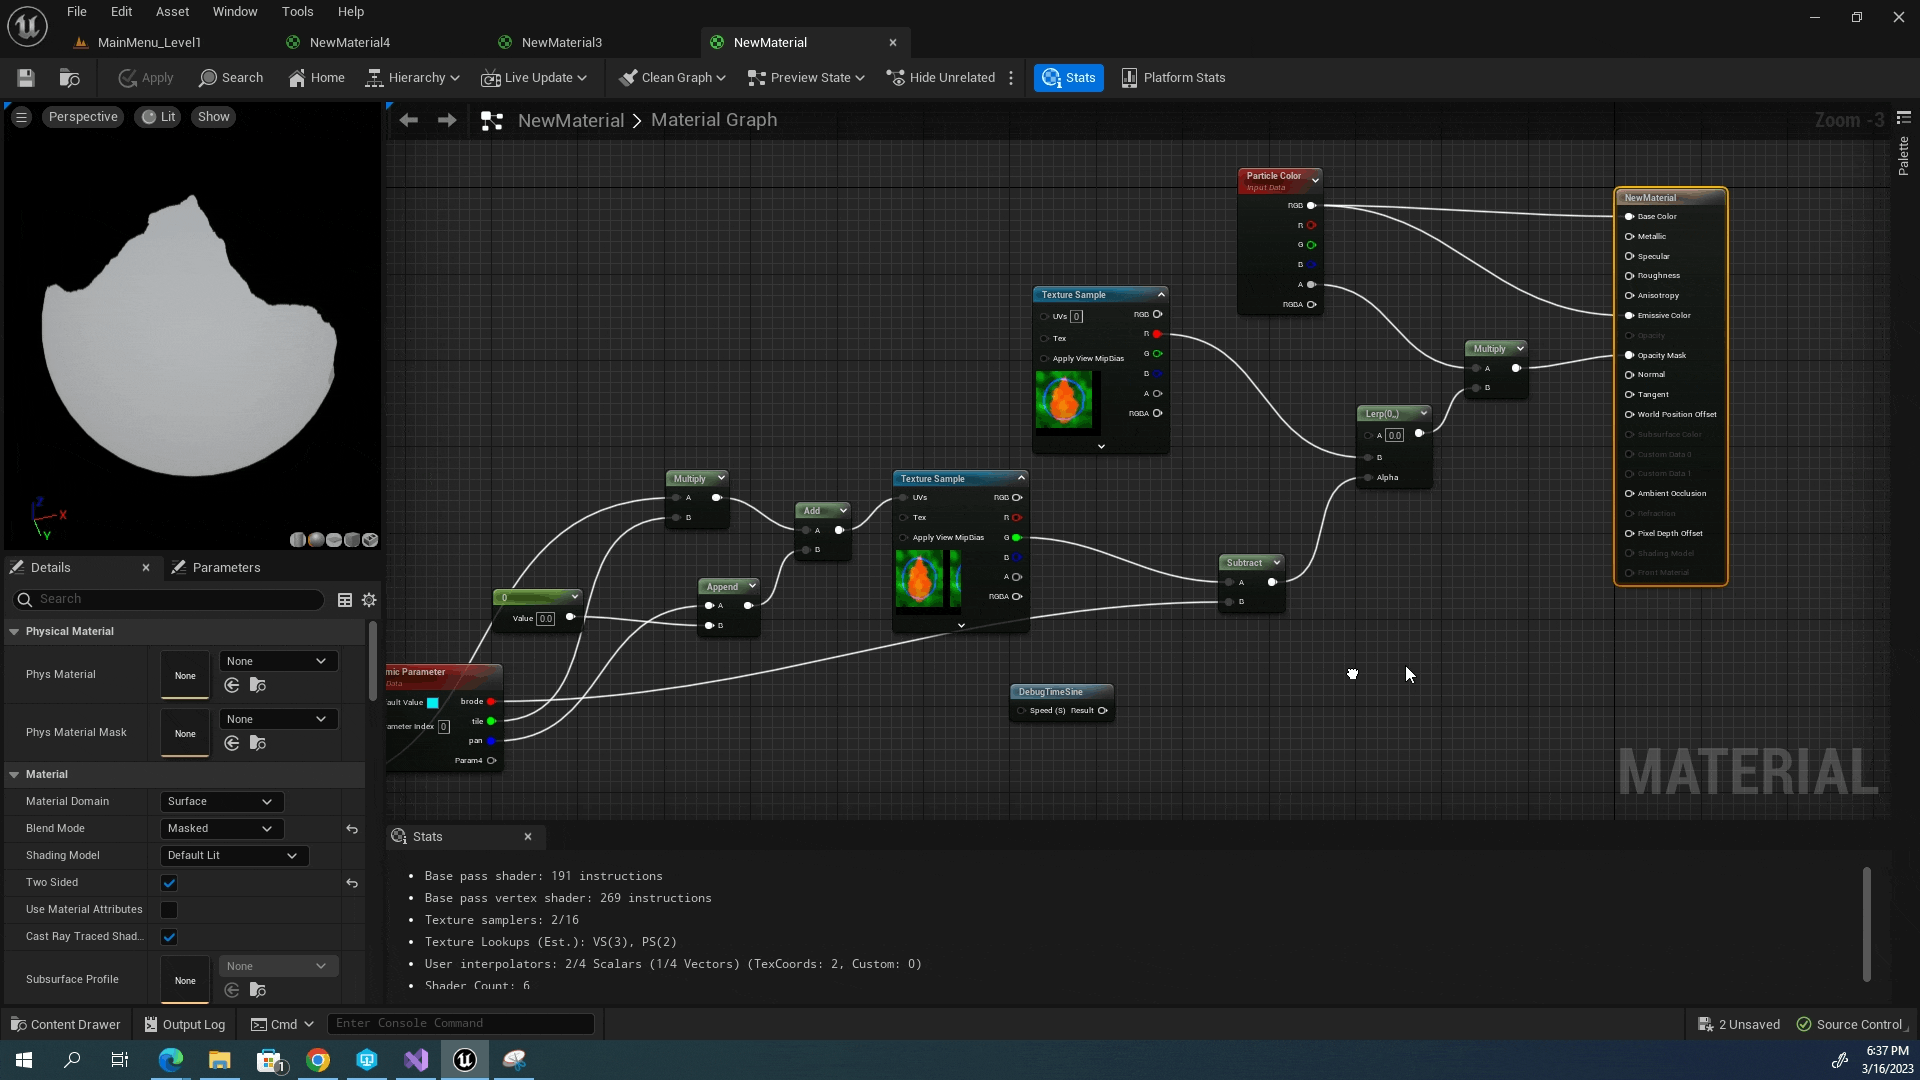Expand Clean Graph options
This screenshot has height=1080, width=1920.
(x=672, y=77)
